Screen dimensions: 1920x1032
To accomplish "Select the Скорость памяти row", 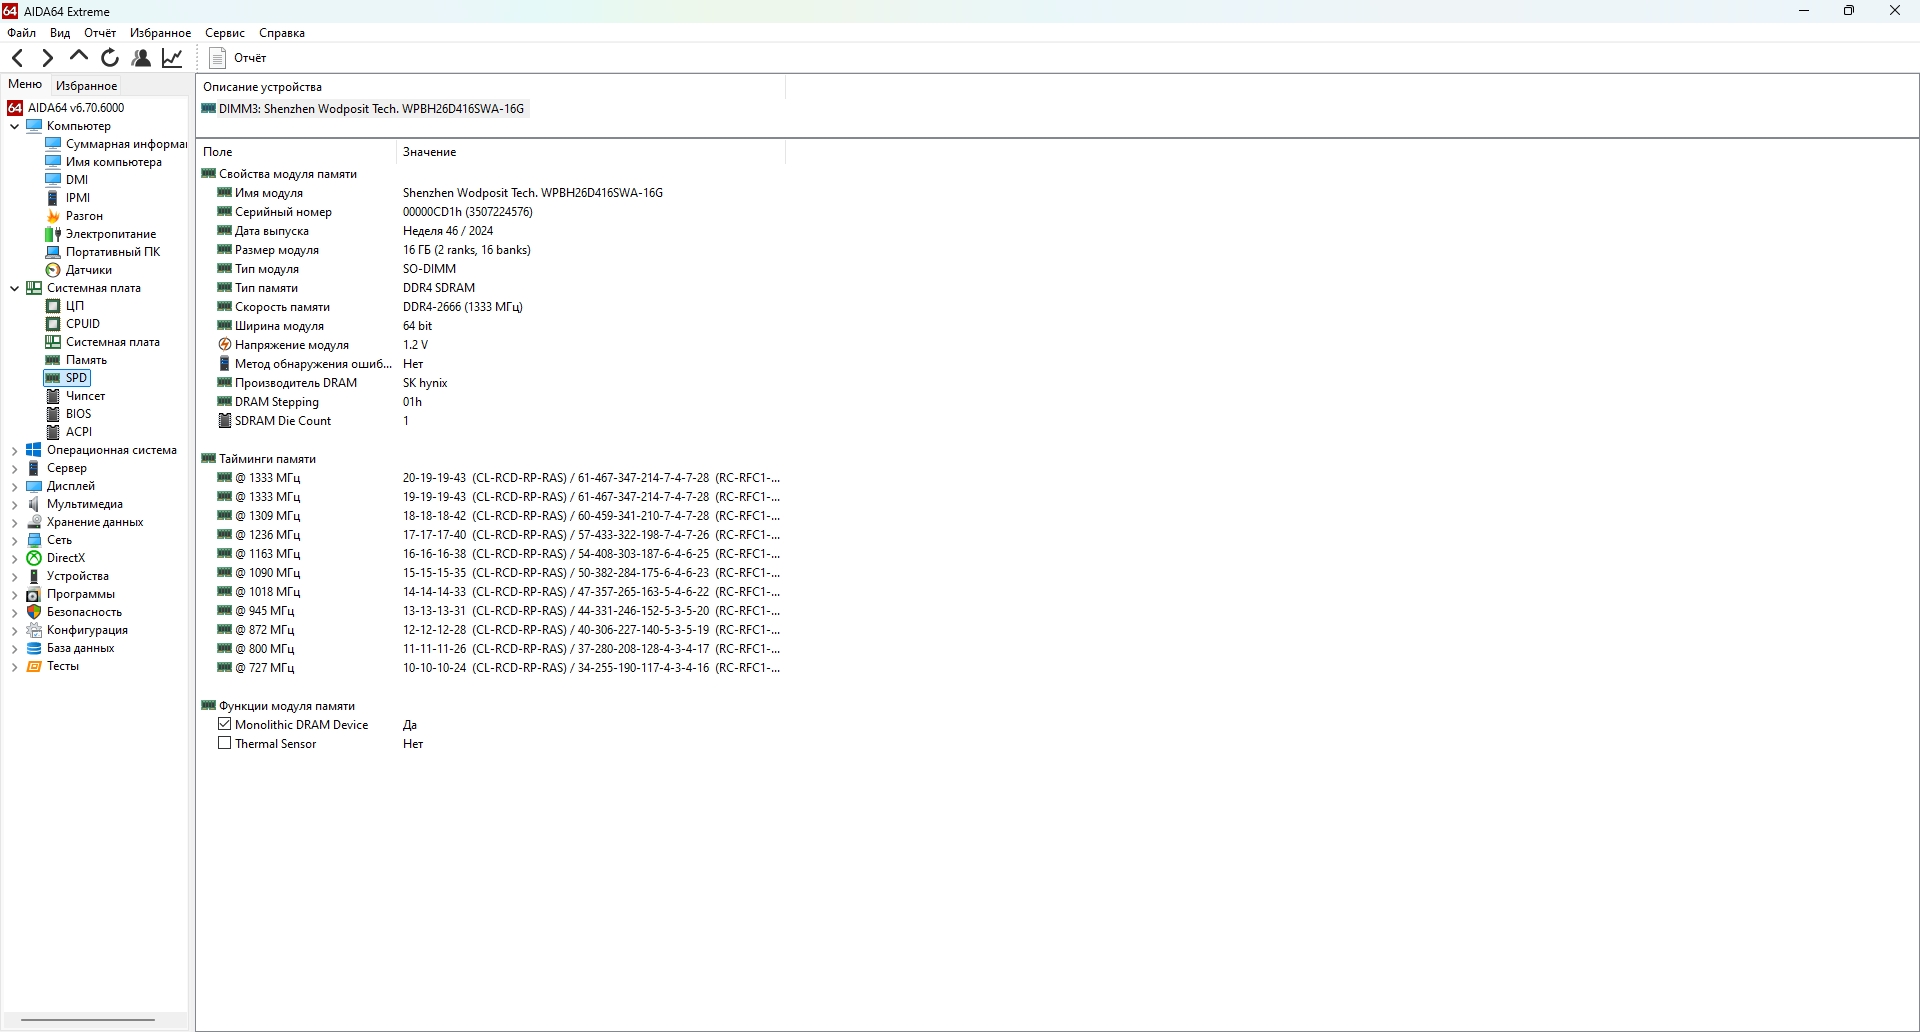I will [x=490, y=307].
